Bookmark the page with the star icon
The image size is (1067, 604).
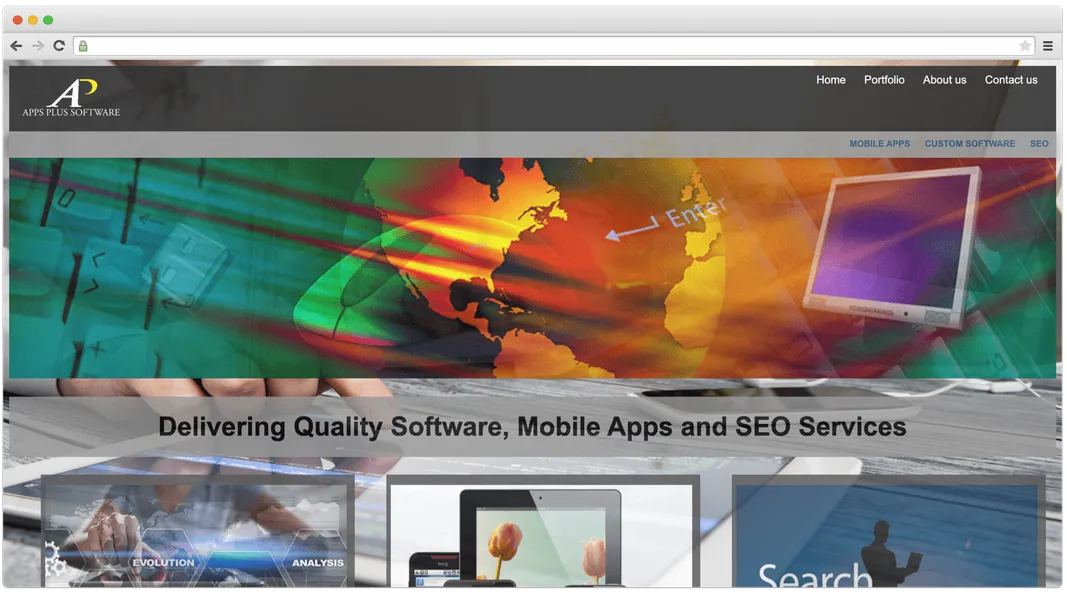pyautogui.click(x=1025, y=45)
